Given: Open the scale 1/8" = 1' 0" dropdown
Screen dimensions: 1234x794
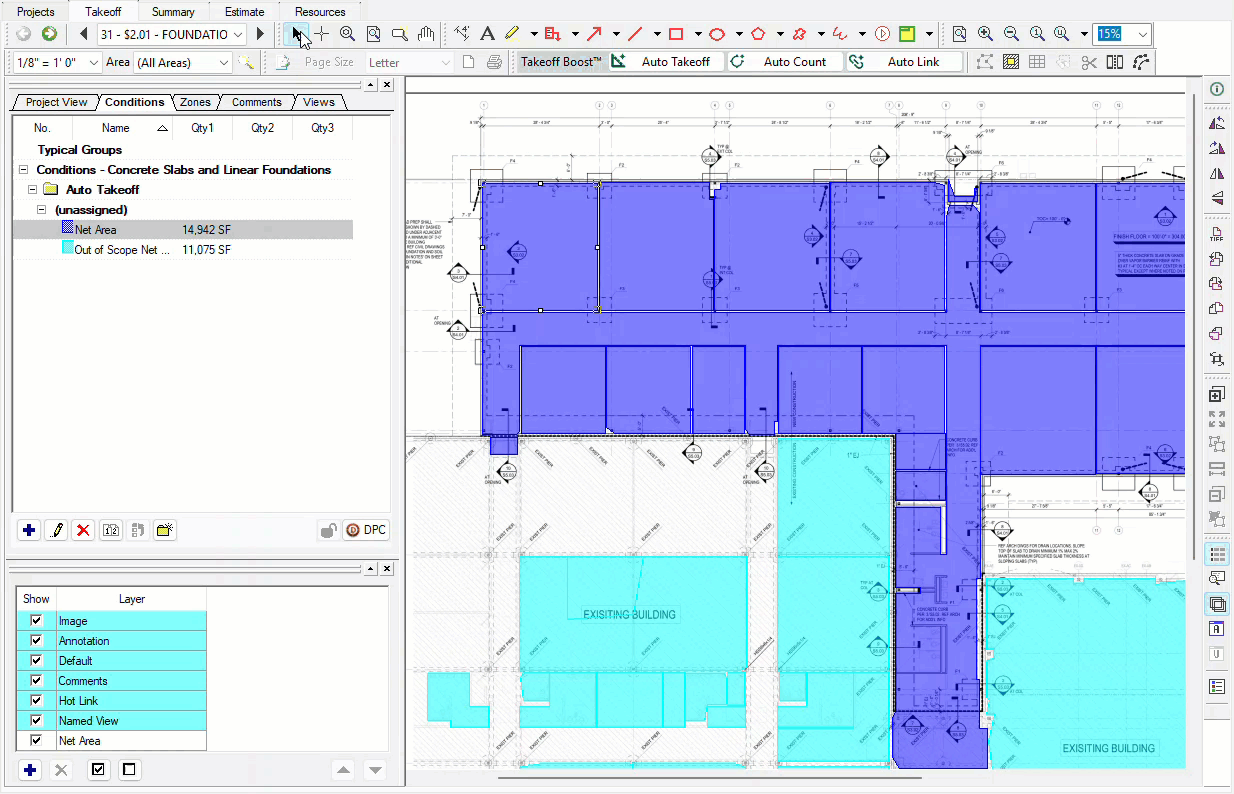Looking at the screenshot, I should pyautogui.click(x=94, y=62).
